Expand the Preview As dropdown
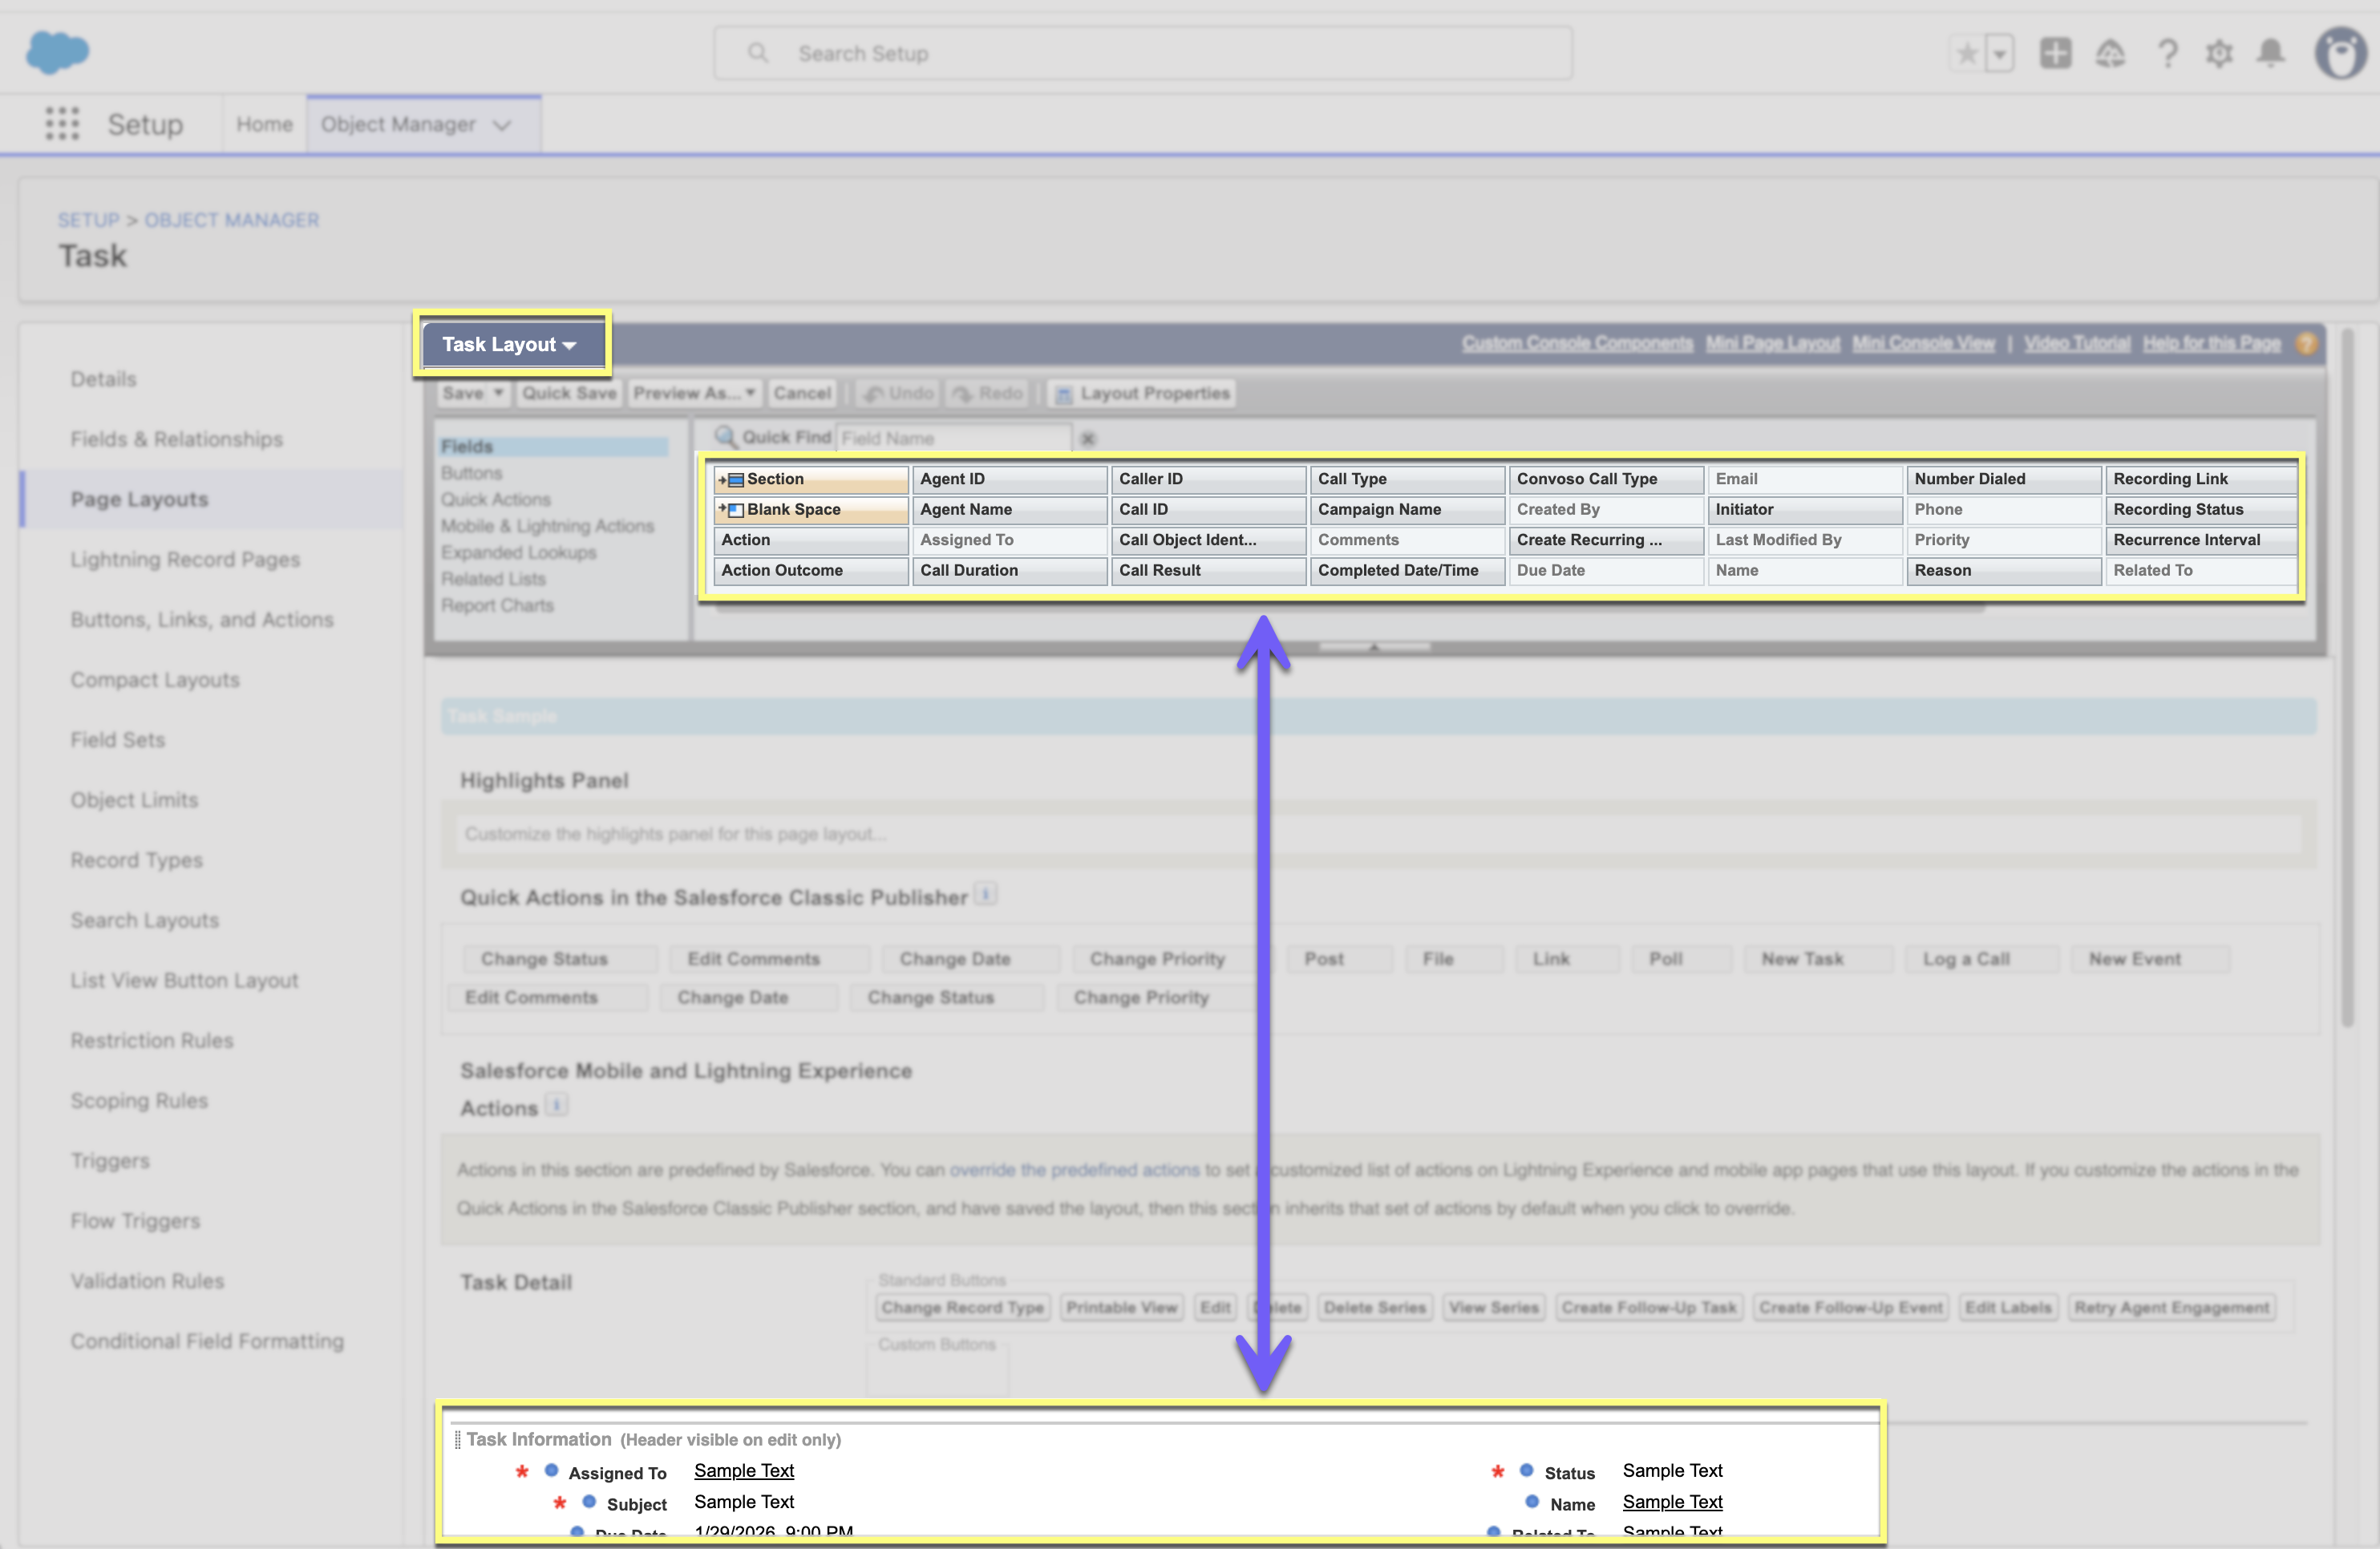Image resolution: width=2380 pixels, height=1549 pixels. pos(694,394)
